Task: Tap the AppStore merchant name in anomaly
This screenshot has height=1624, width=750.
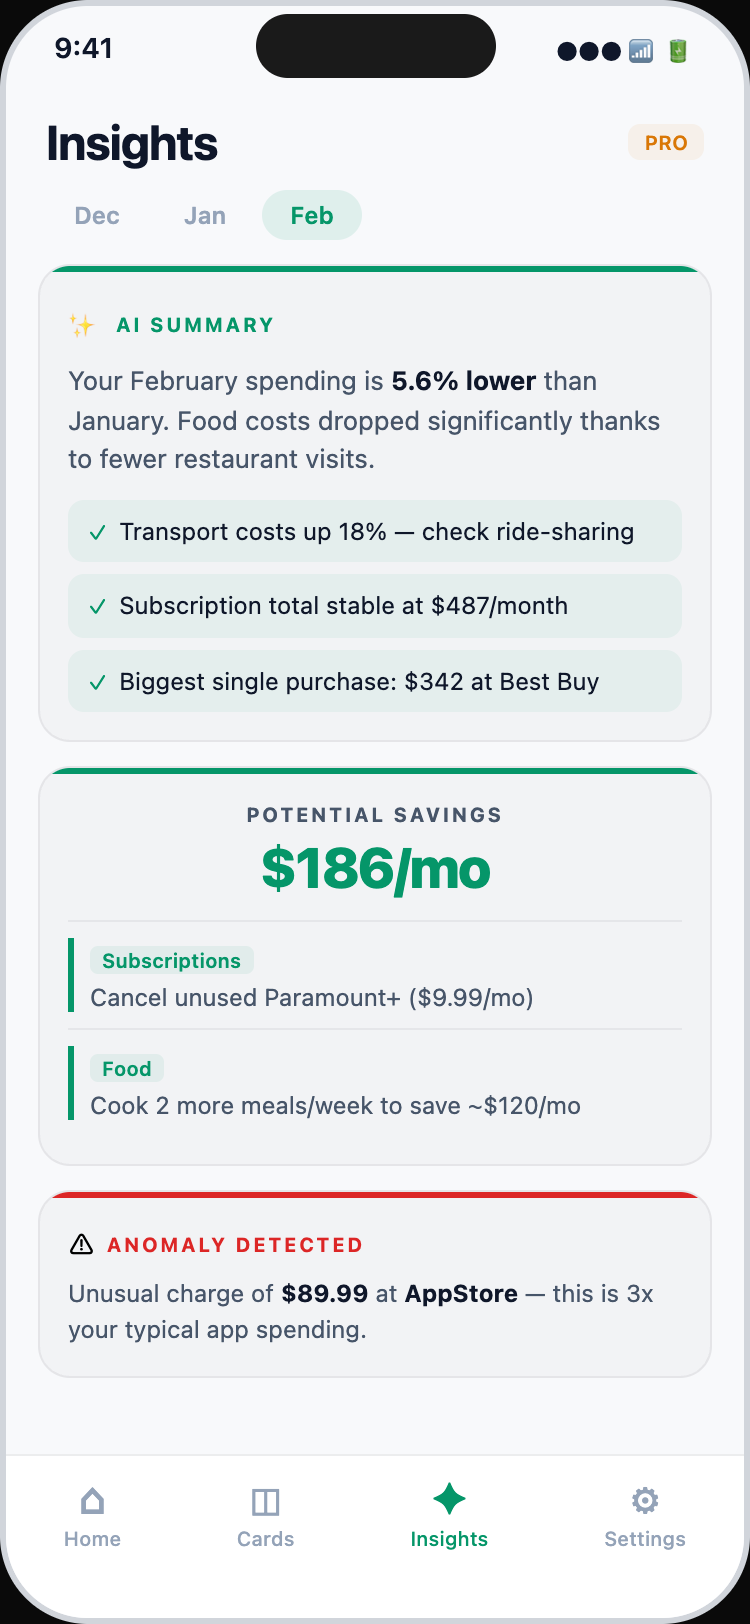Action: [x=461, y=1294]
